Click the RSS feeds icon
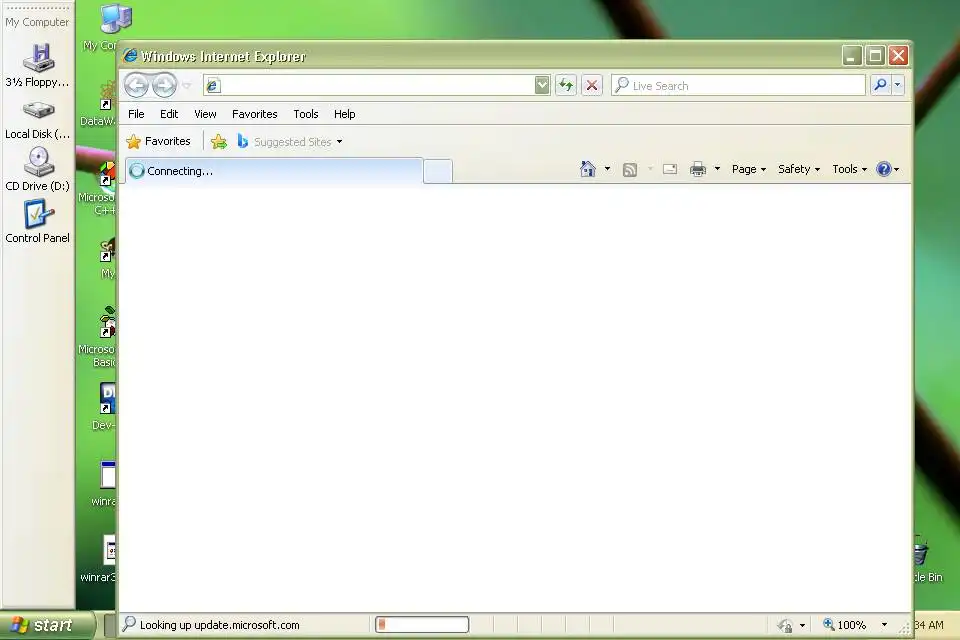The image size is (960, 640). click(x=630, y=170)
